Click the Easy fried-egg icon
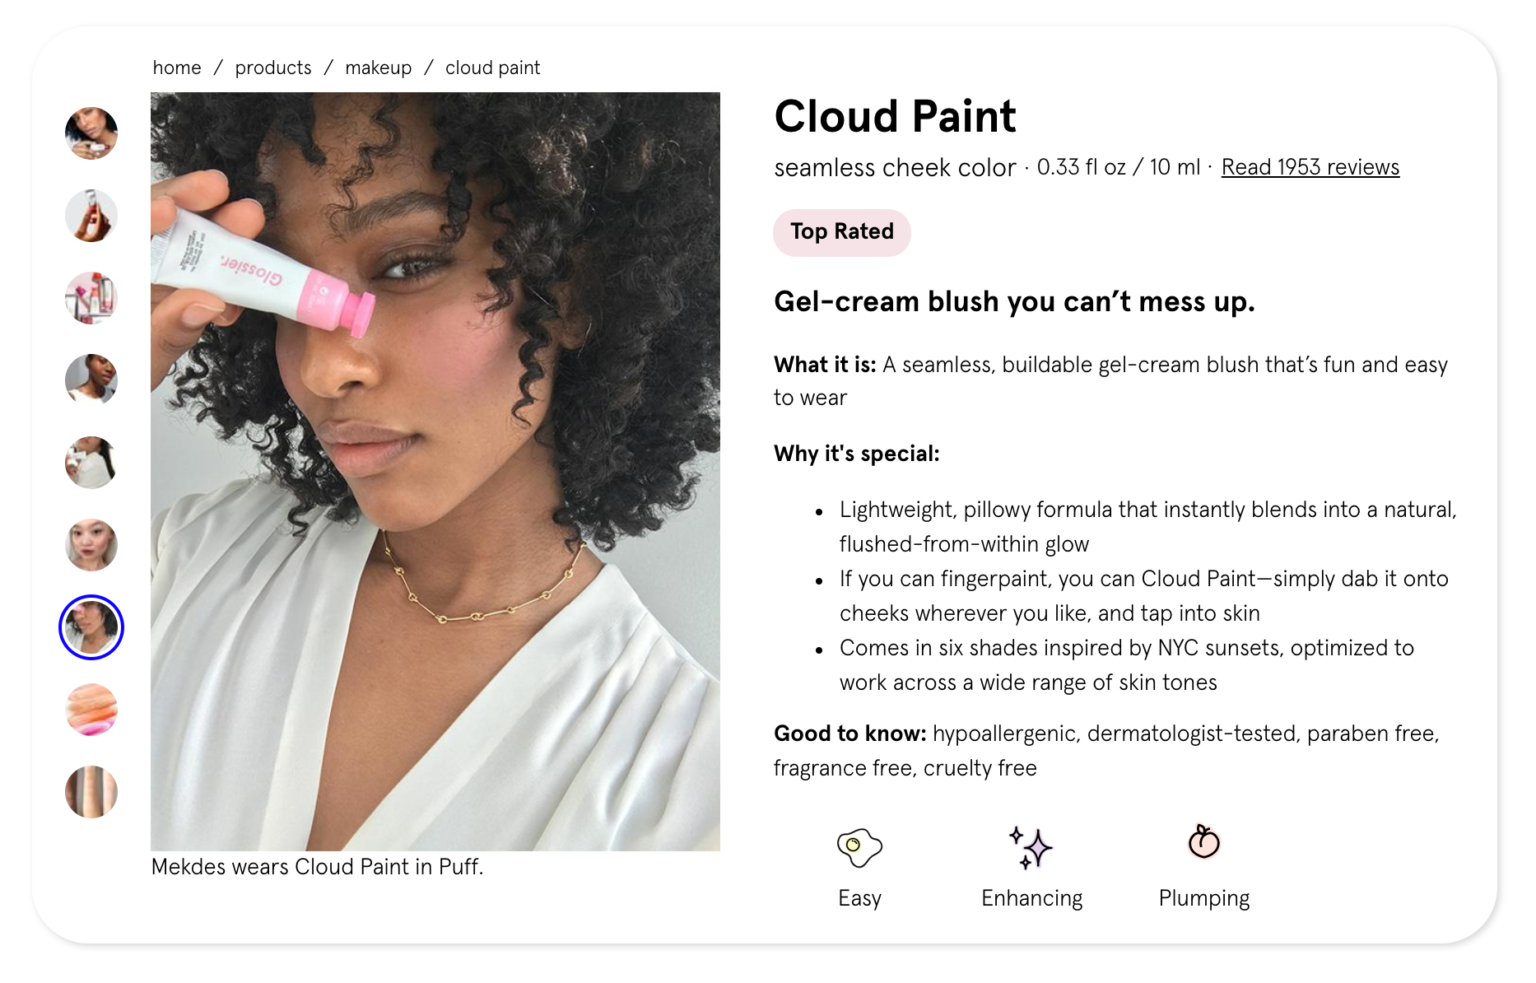1536x983 pixels. pos(858,848)
